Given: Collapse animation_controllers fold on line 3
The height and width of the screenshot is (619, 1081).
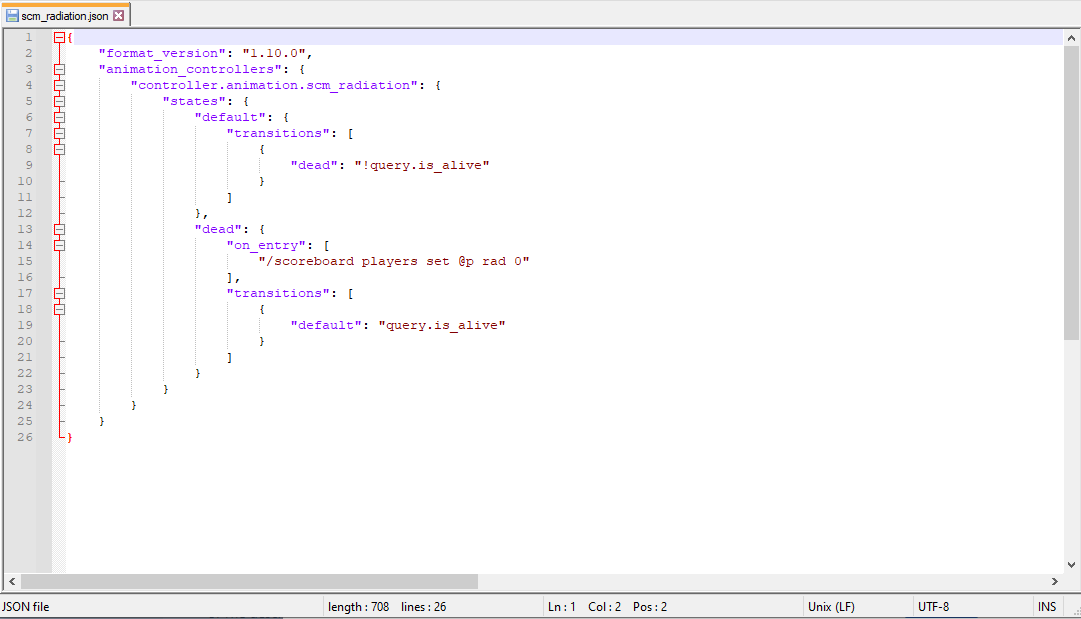Looking at the screenshot, I should (59, 69).
